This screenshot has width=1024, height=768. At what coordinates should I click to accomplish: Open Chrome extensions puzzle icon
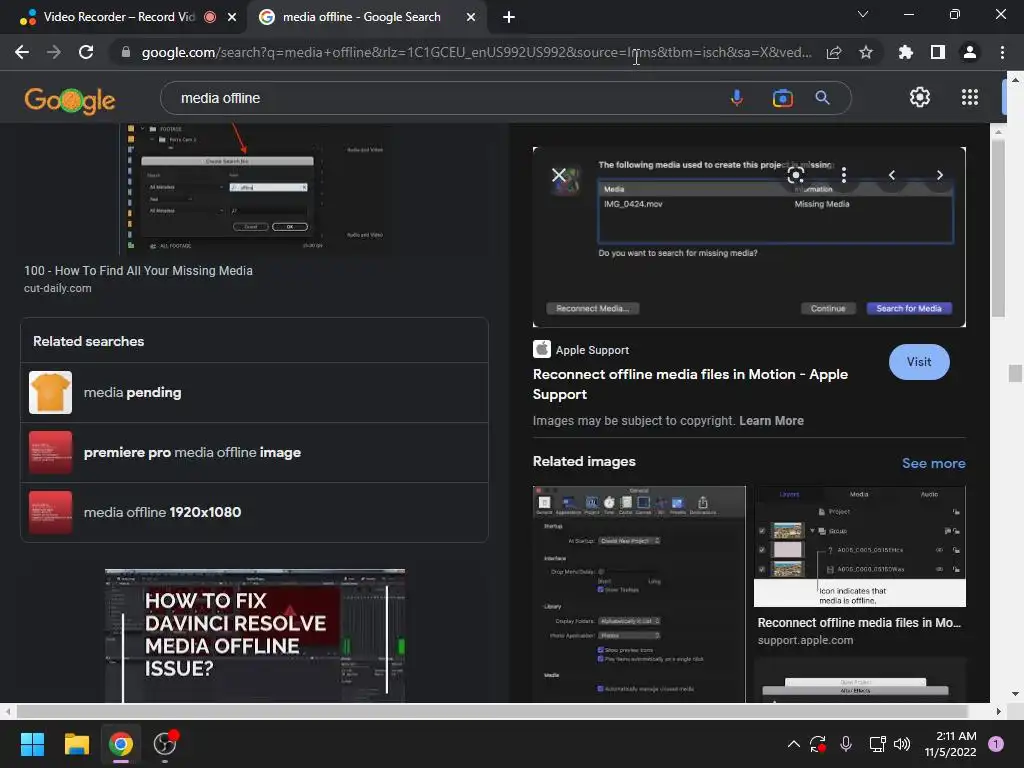click(905, 52)
